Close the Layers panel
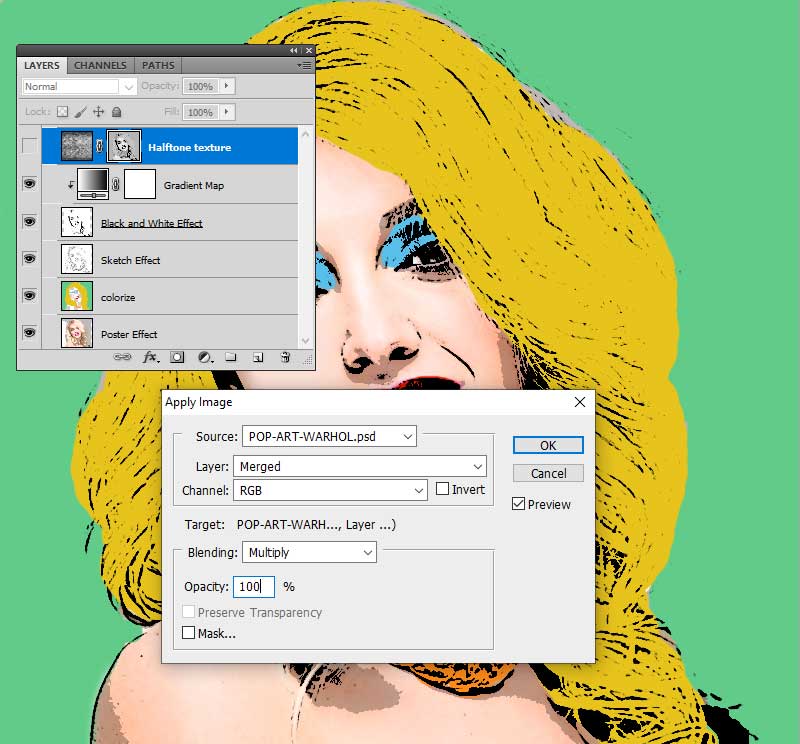Screen dimensions: 800x744 coord(309,51)
